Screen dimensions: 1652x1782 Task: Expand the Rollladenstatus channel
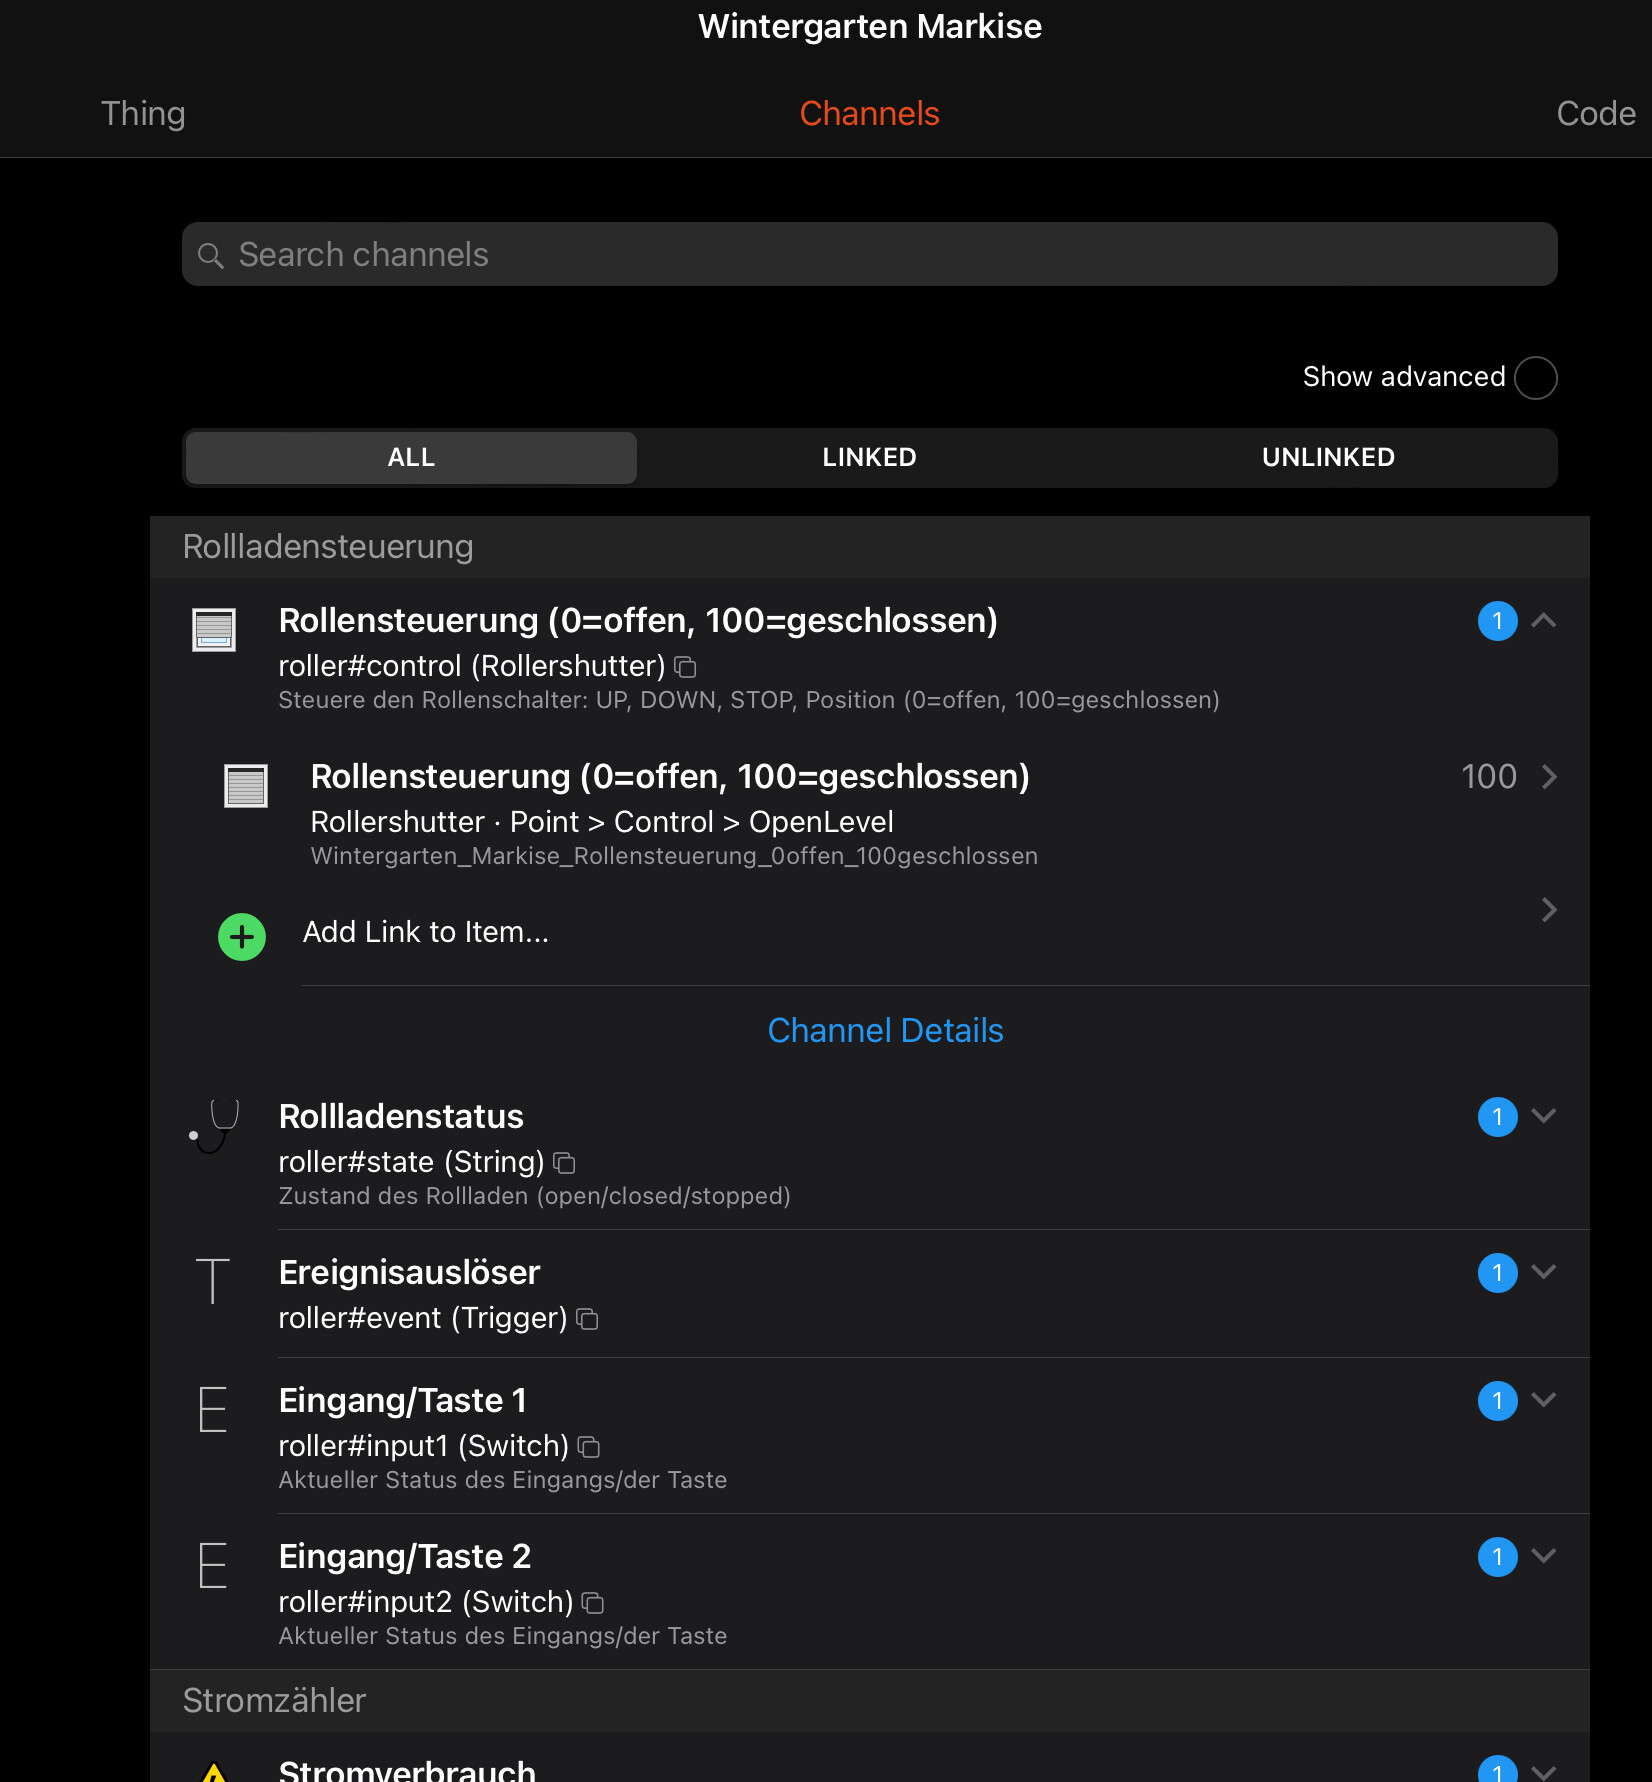point(1544,1117)
